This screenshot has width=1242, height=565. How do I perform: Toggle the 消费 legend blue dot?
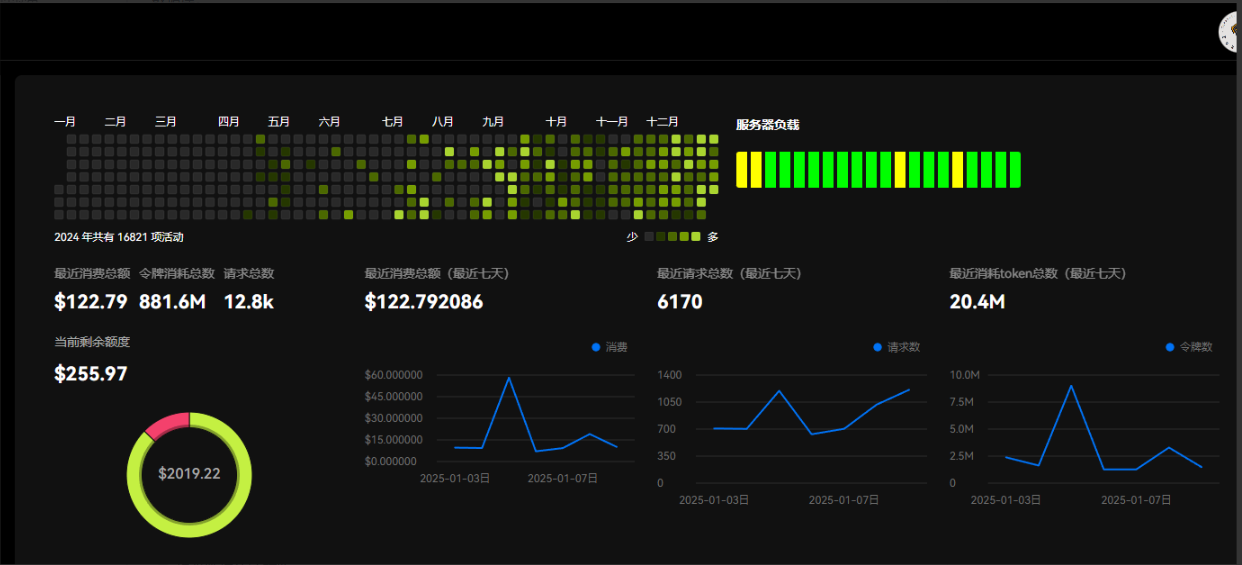(596, 347)
